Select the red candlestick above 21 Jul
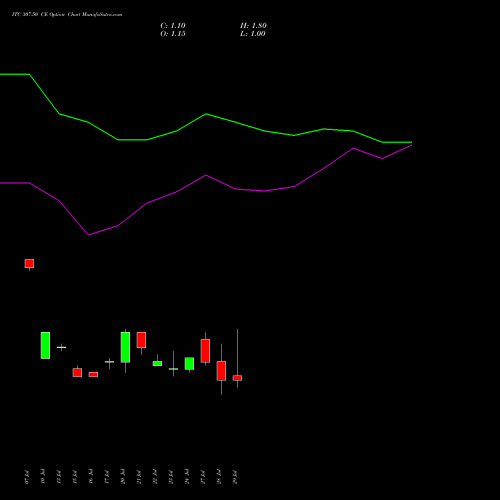This screenshot has width=500, height=500. [141, 340]
